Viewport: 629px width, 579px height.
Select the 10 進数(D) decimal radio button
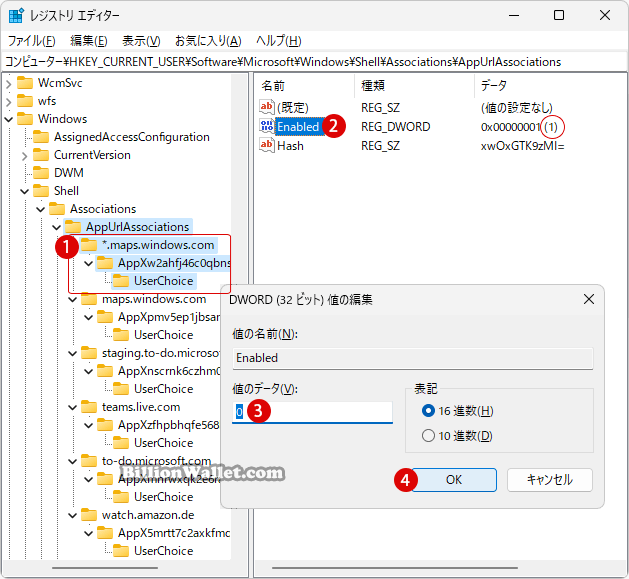tap(428, 435)
